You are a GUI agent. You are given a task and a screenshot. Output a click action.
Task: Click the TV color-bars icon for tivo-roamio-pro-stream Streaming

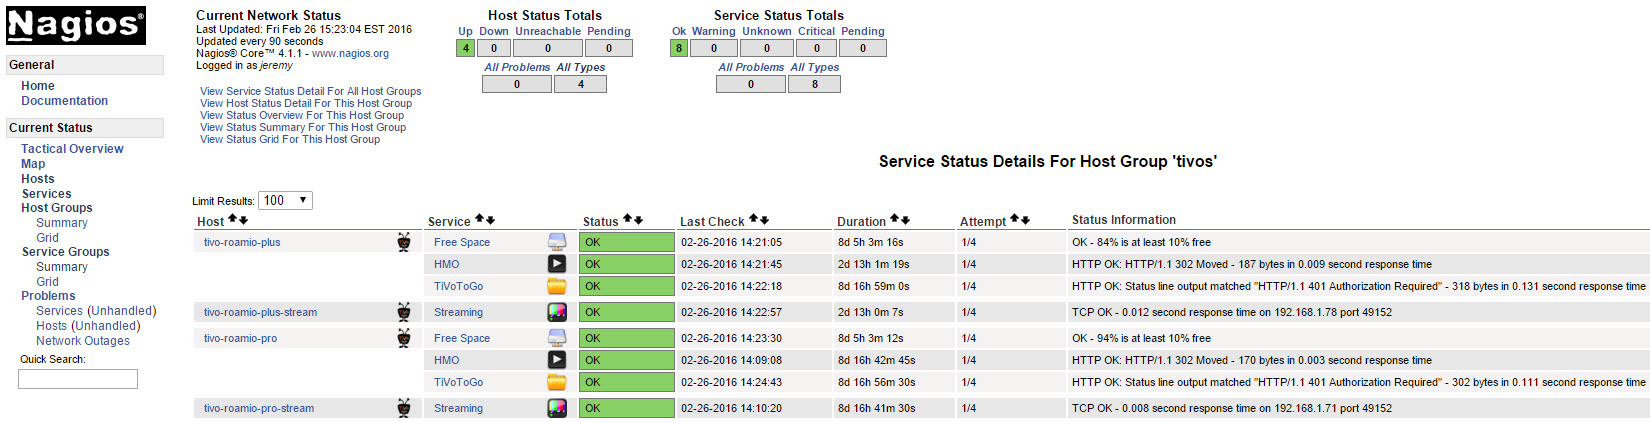click(557, 408)
